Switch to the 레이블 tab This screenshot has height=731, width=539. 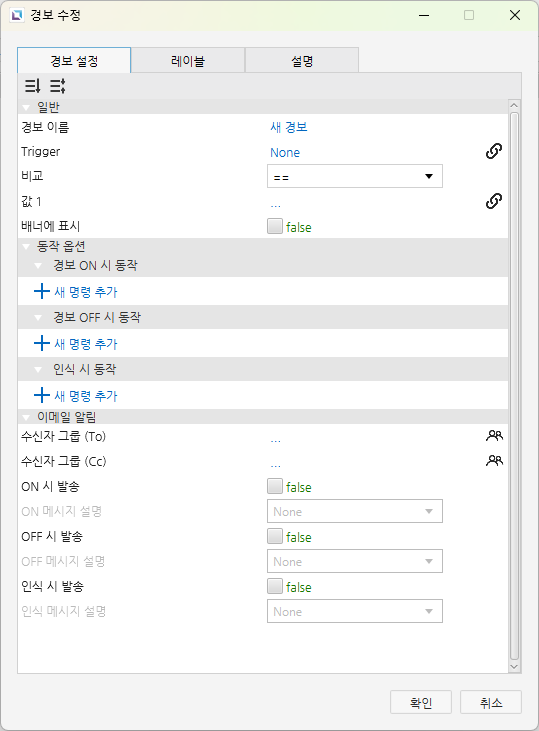[188, 61]
